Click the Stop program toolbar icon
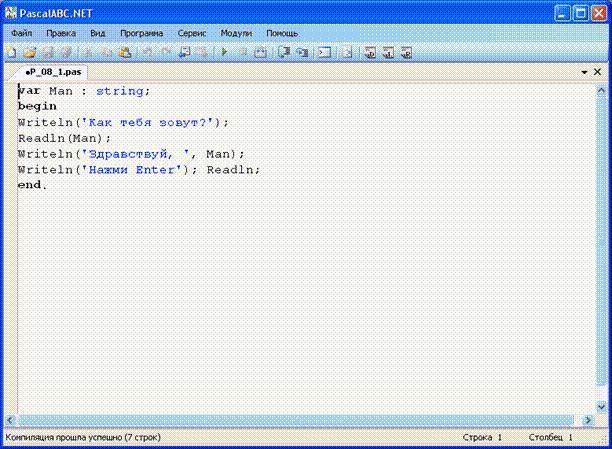612x449 pixels. tap(243, 52)
